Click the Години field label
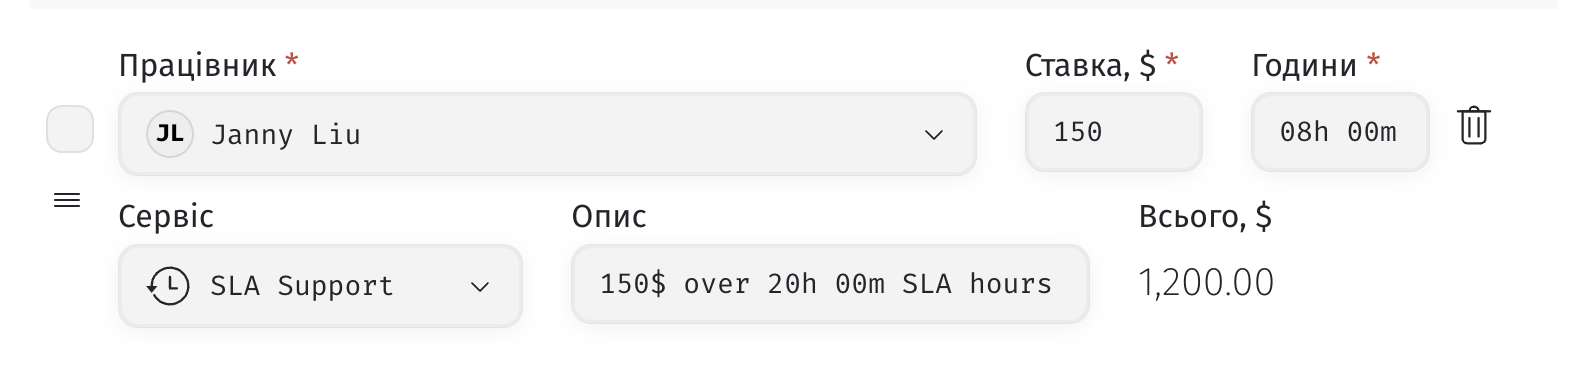 (1304, 65)
